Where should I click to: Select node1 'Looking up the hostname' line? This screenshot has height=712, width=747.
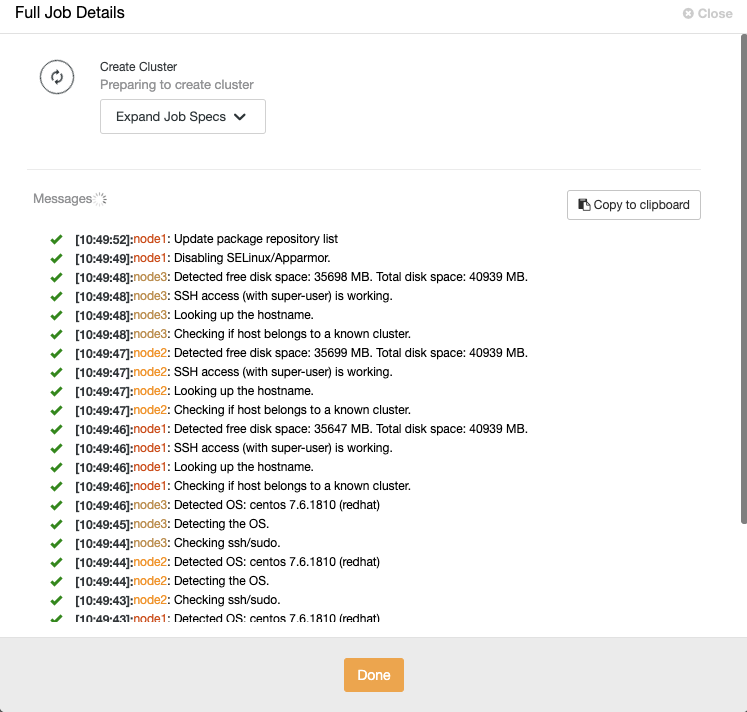point(194,467)
